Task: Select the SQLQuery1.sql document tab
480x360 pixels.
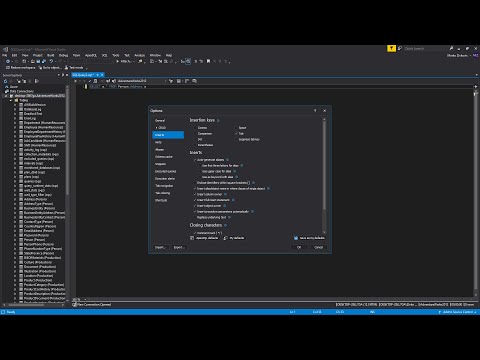Action: pos(83,75)
